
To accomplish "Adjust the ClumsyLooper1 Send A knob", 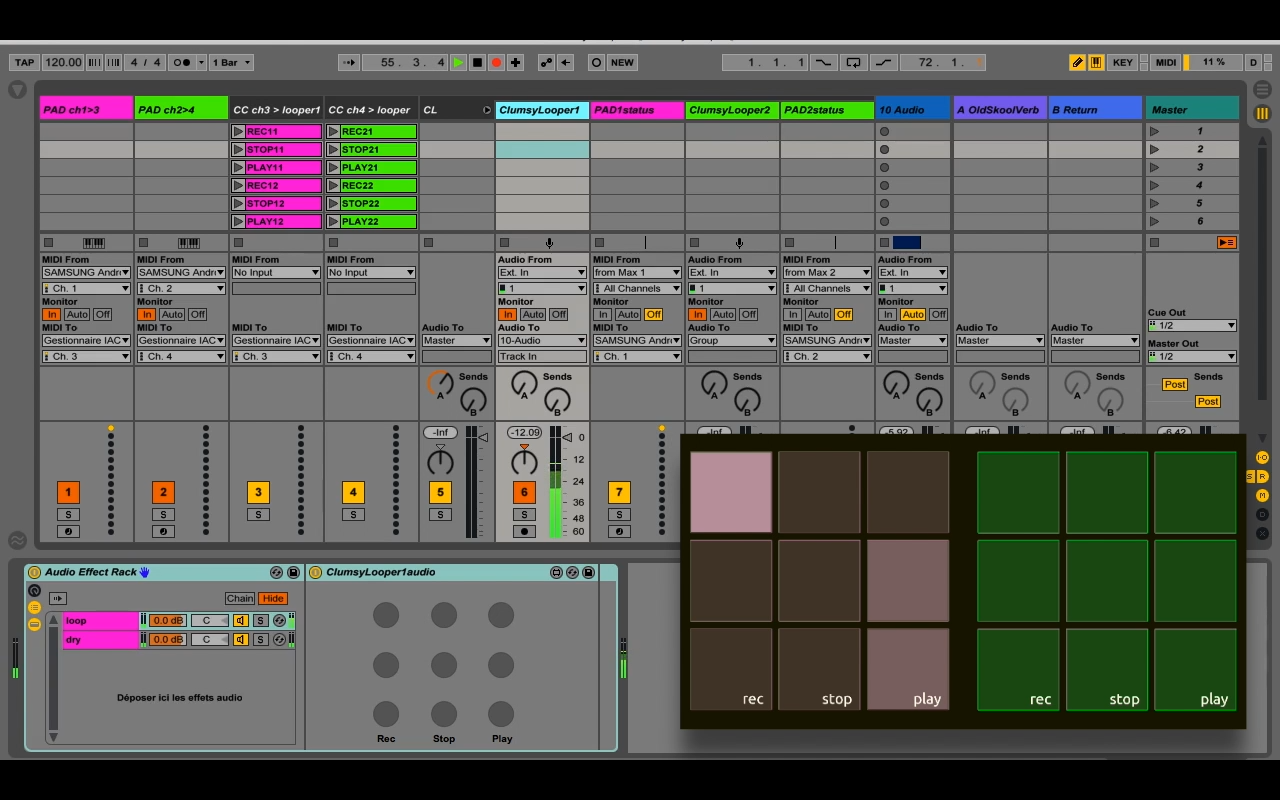I will click(x=523, y=384).
